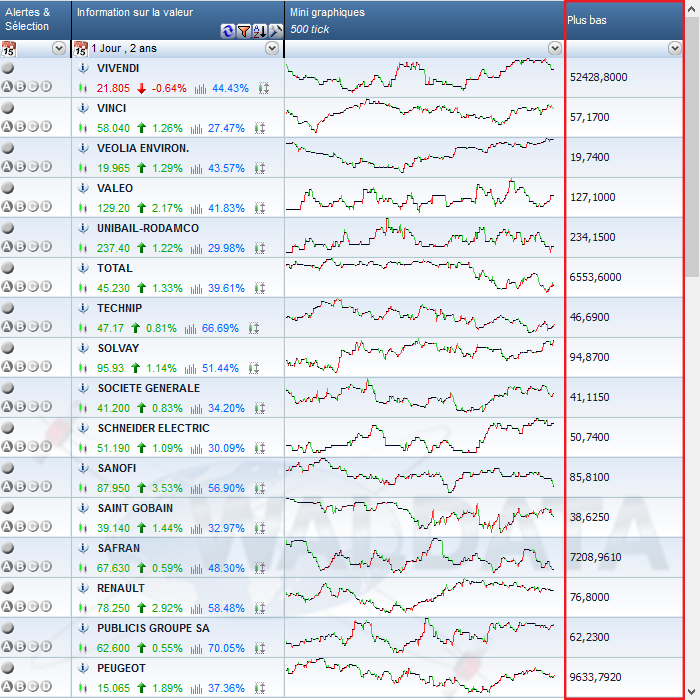The height and width of the screenshot is (700, 700).
Task: Click the chart settings icon at end of VIVENDI row
Action: 264,88
